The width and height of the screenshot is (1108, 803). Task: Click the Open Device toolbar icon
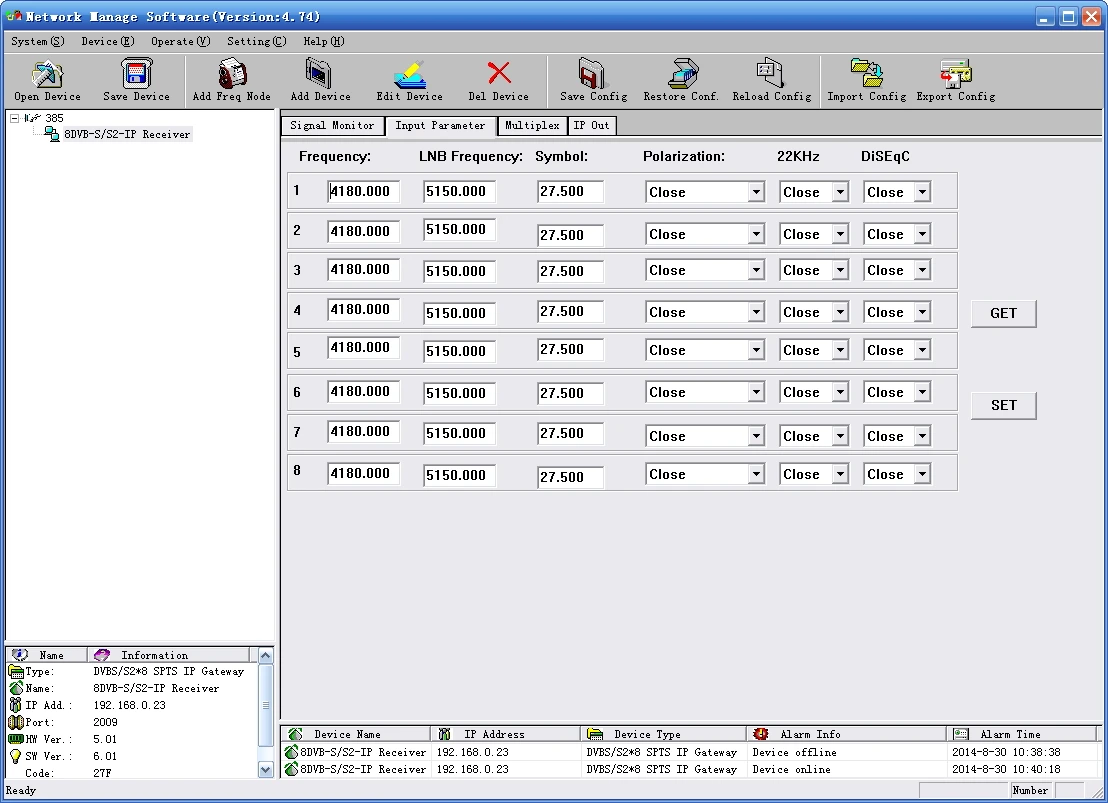tap(47, 74)
